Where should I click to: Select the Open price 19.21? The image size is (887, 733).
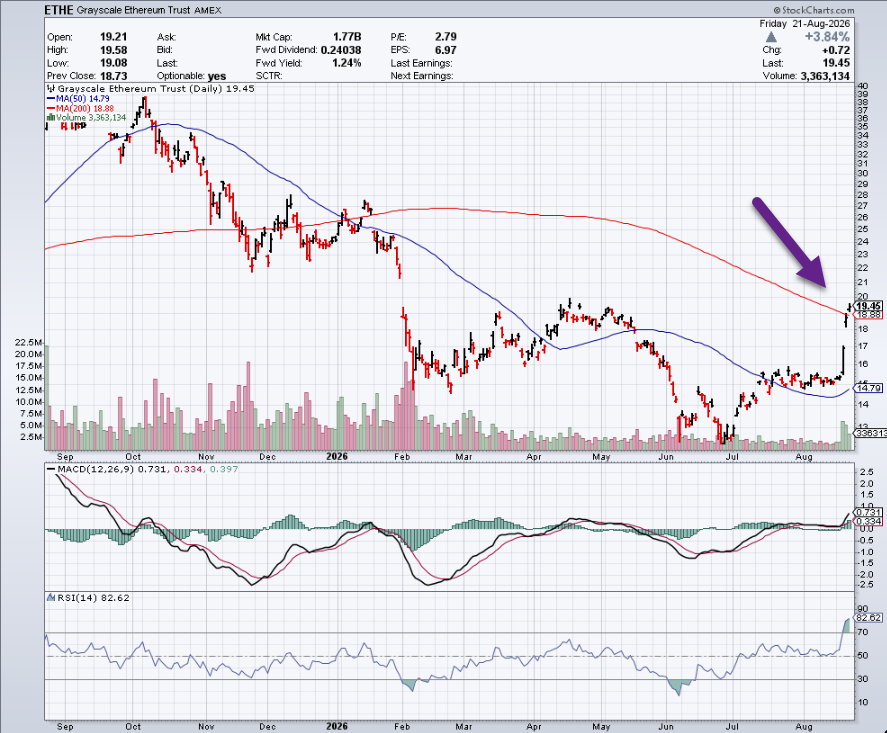(x=114, y=37)
